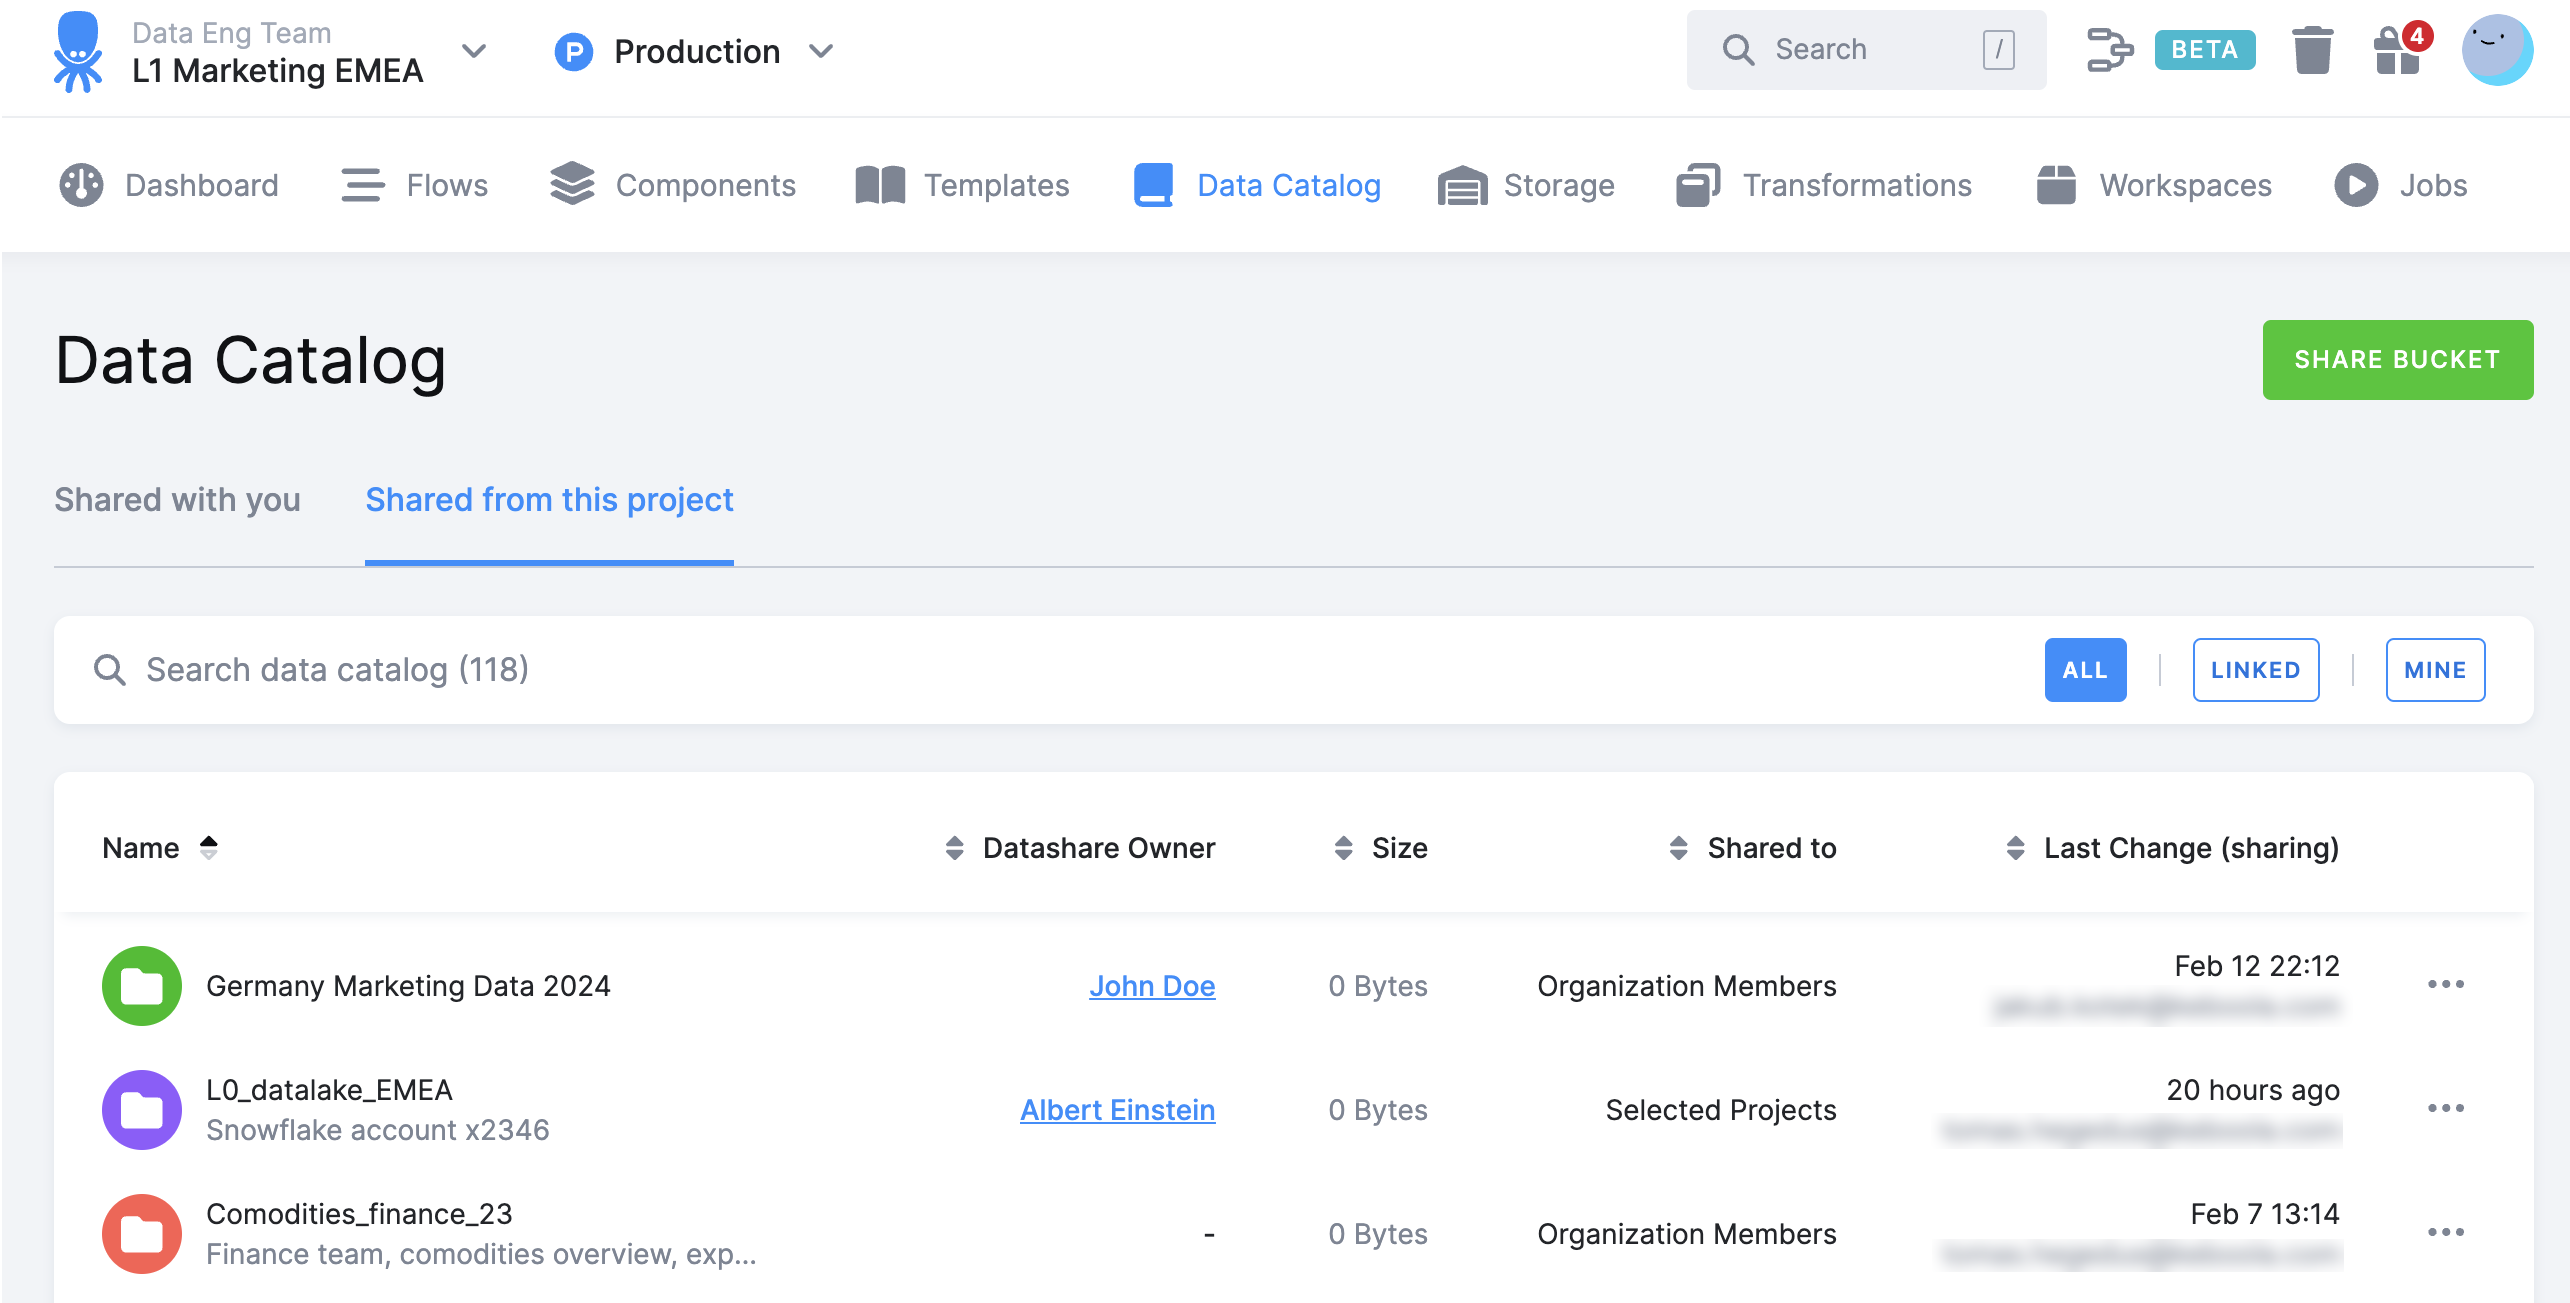Keep the ALL filter selected

coord(2085,669)
